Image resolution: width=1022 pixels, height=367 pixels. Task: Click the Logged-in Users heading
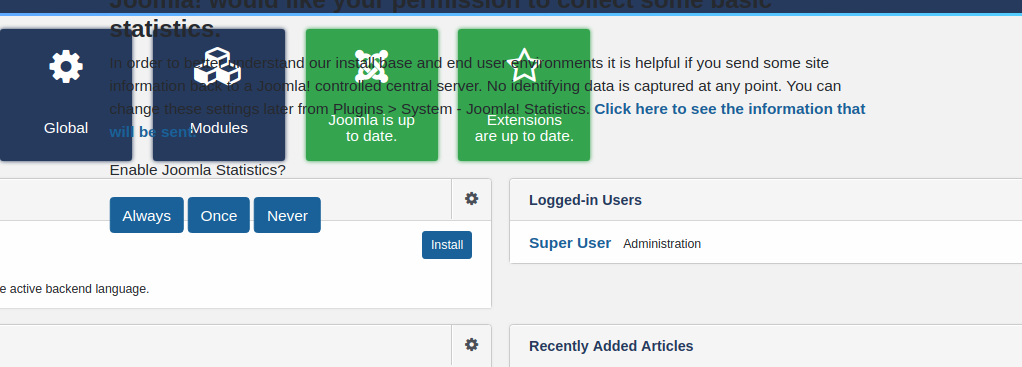point(585,200)
